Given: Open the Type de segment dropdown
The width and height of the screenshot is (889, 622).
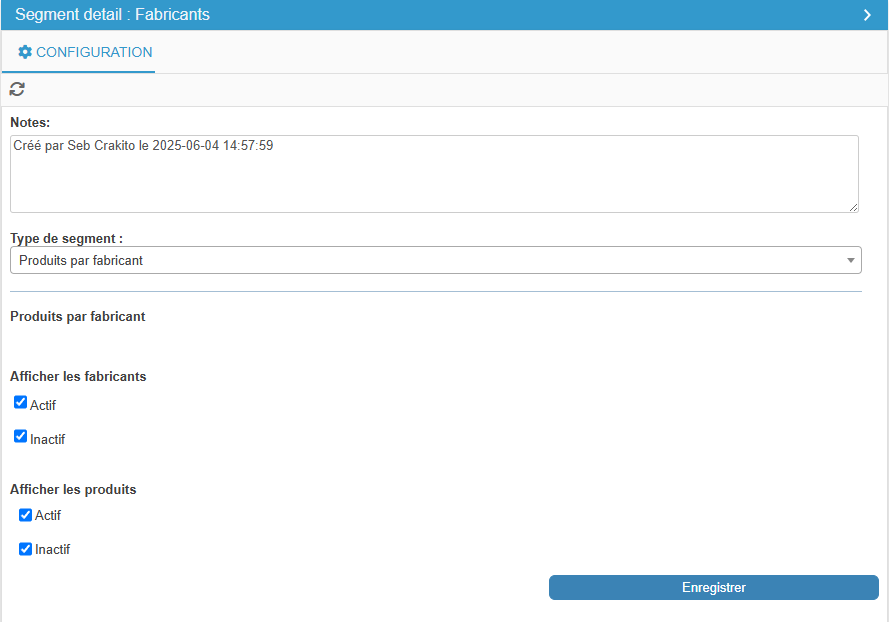Looking at the screenshot, I should point(435,260).
